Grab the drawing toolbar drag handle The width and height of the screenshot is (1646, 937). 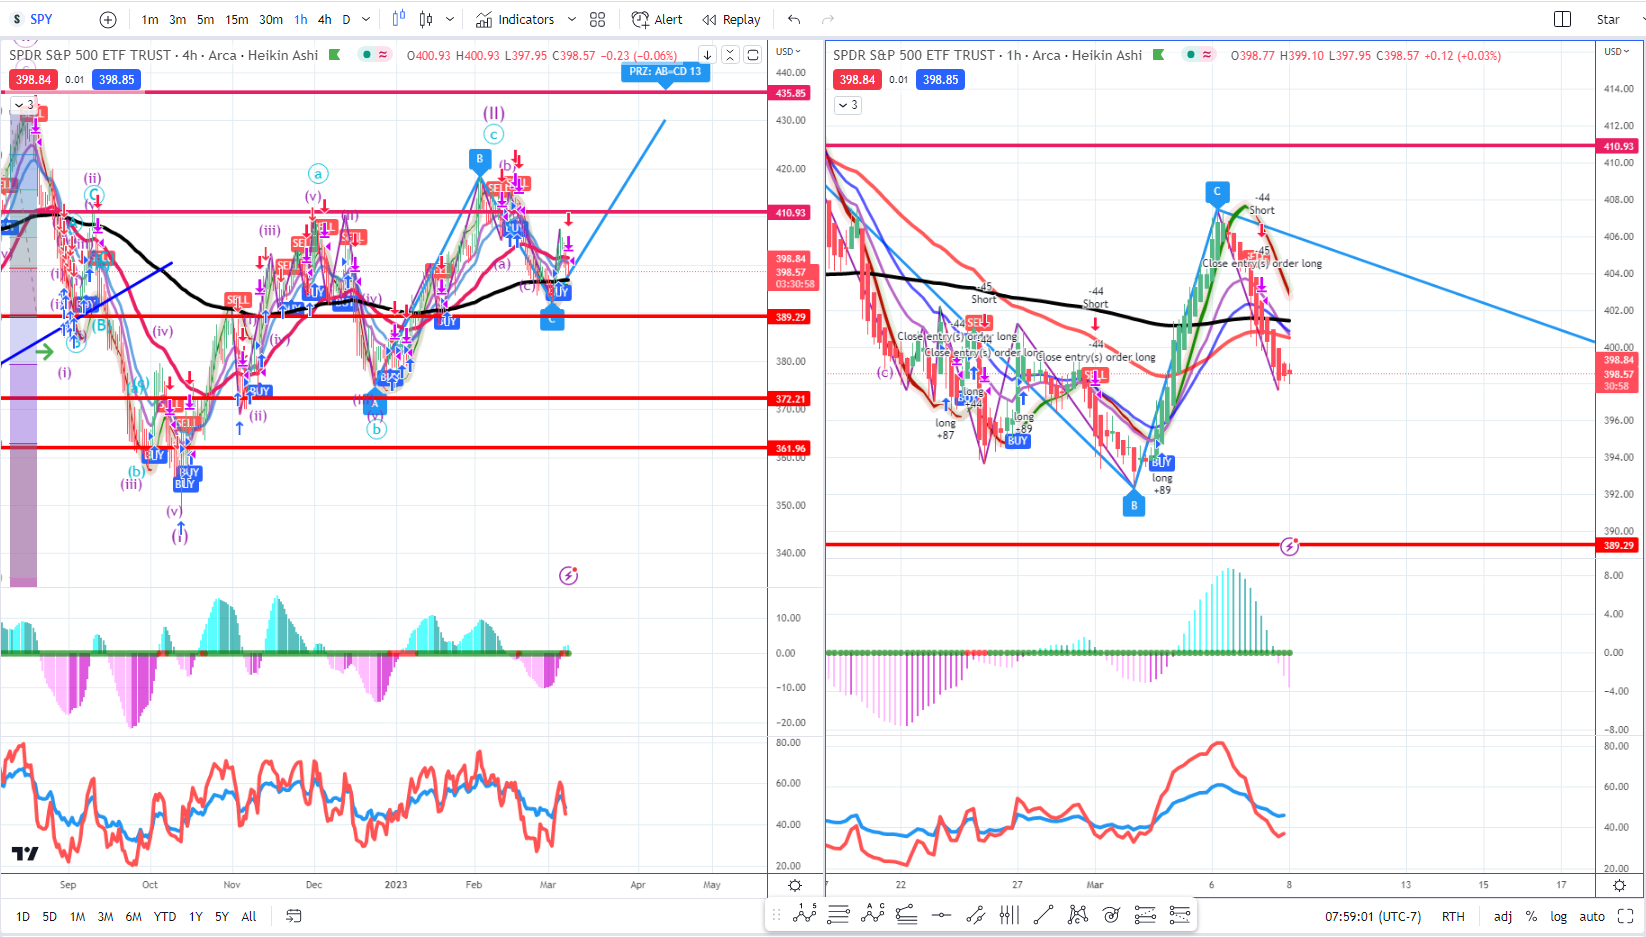pyautogui.click(x=777, y=915)
